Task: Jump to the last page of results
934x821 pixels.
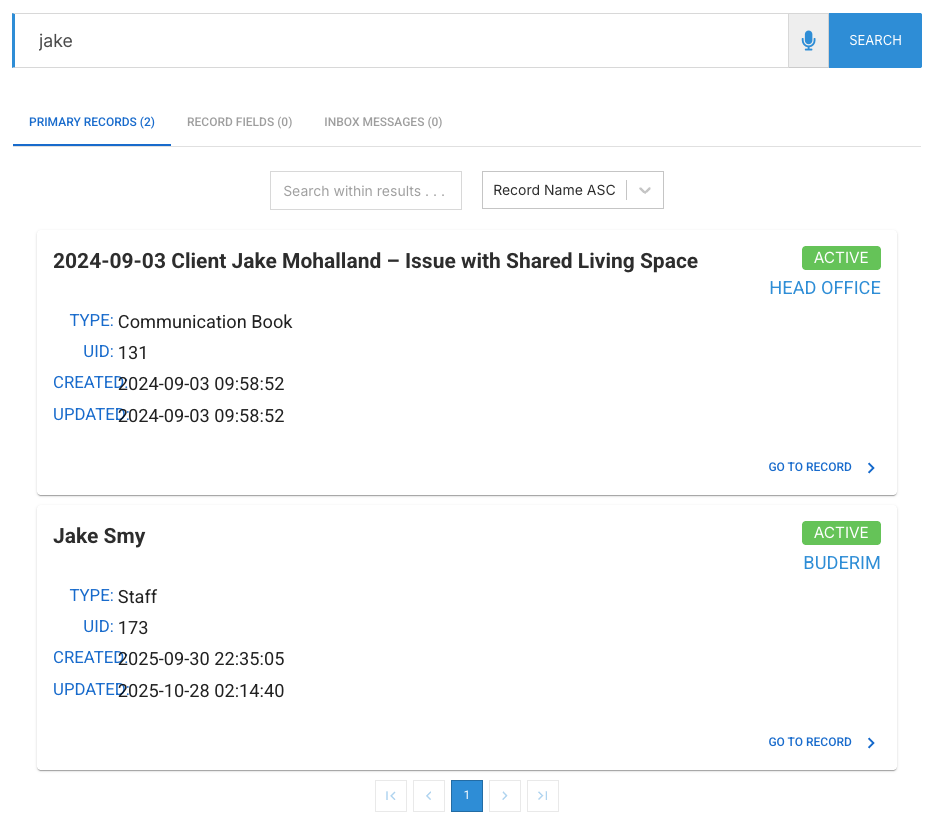Action: 543,796
